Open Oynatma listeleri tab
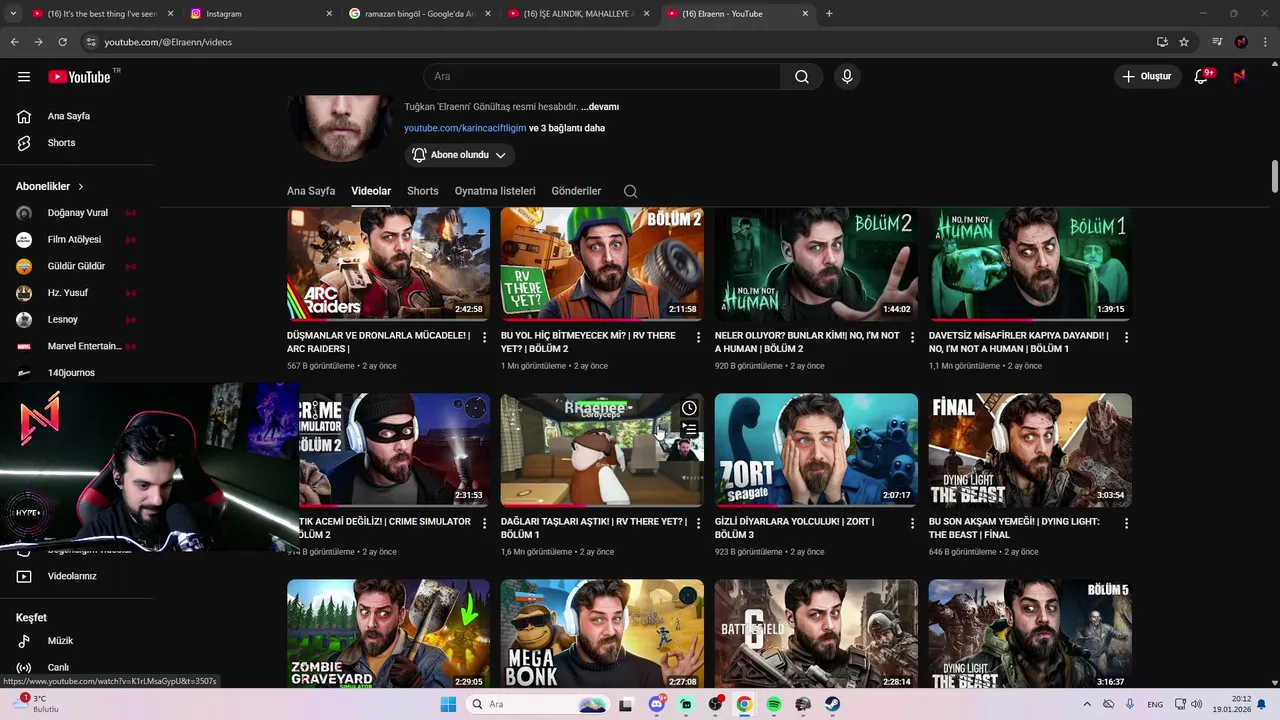 [495, 191]
